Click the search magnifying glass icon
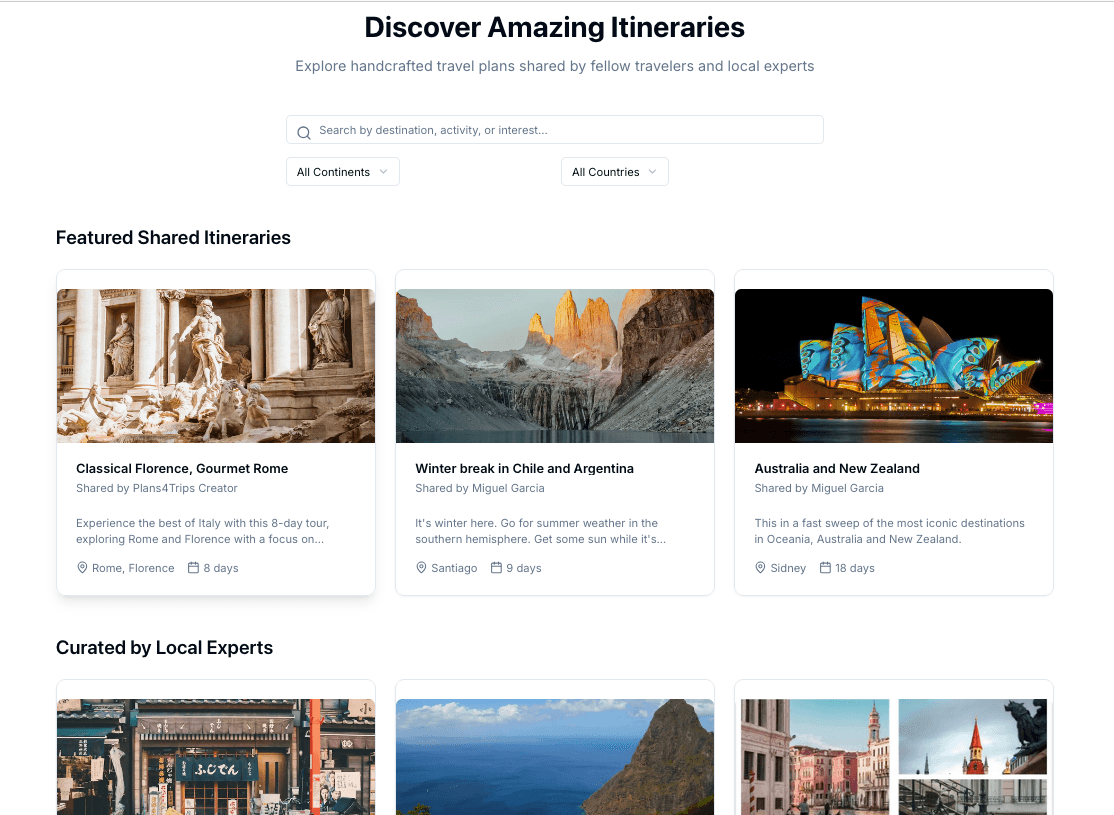This screenshot has width=1114, height=815. 303,132
